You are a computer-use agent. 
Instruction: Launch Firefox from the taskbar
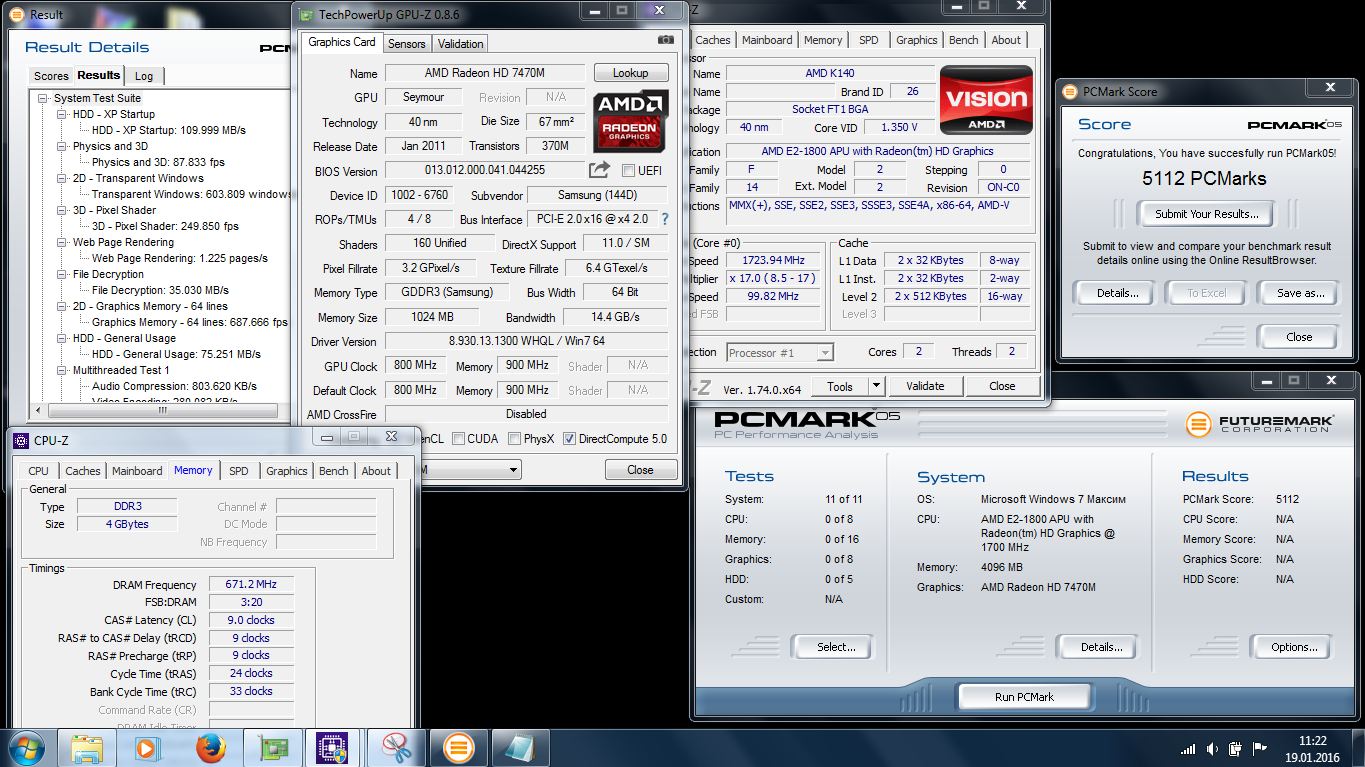pyautogui.click(x=210, y=748)
